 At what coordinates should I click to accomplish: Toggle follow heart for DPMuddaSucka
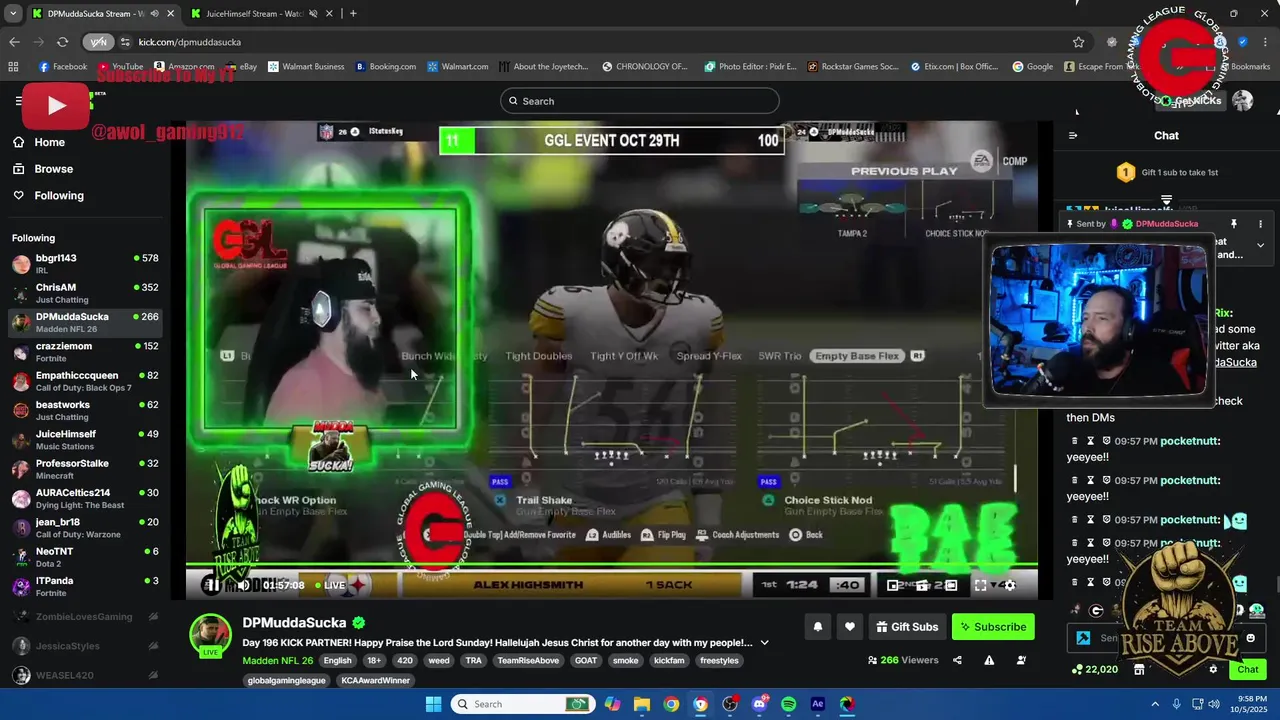pyautogui.click(x=850, y=627)
